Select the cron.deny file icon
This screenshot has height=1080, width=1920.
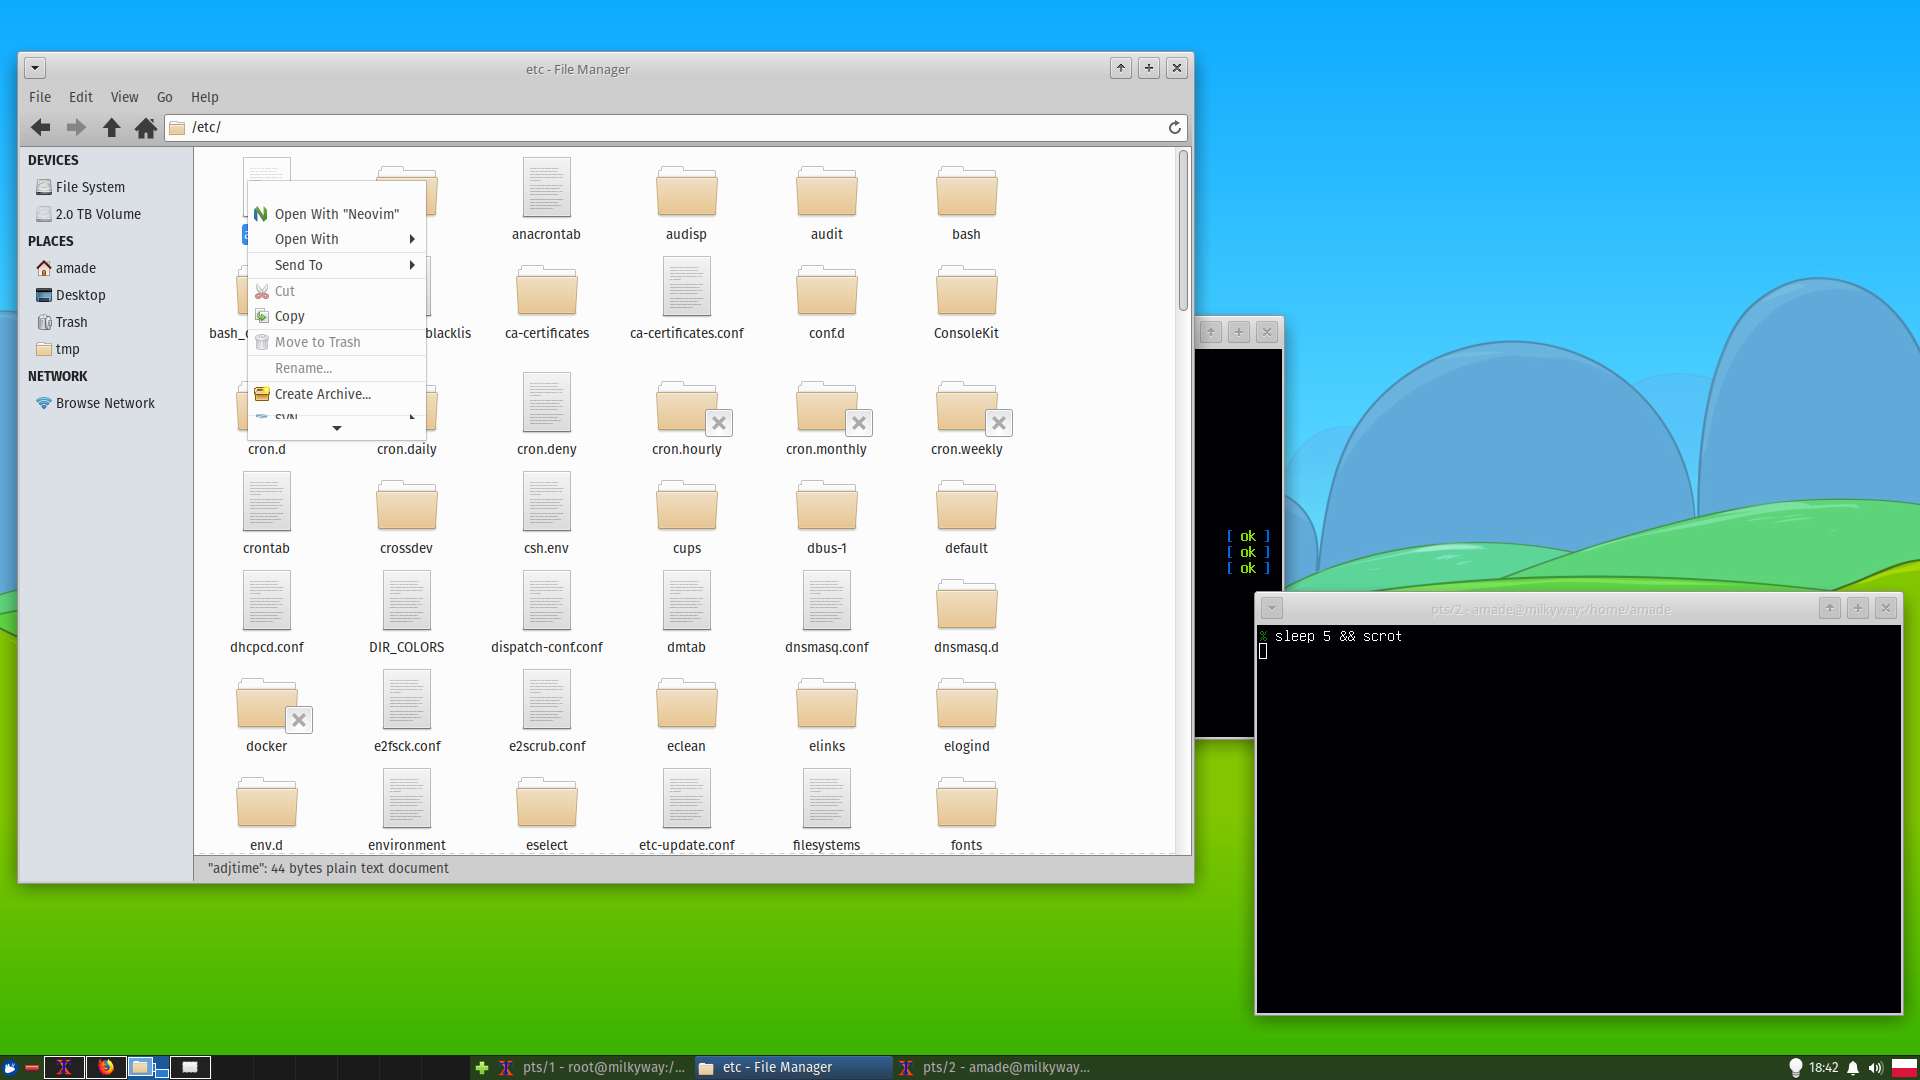pyautogui.click(x=546, y=403)
